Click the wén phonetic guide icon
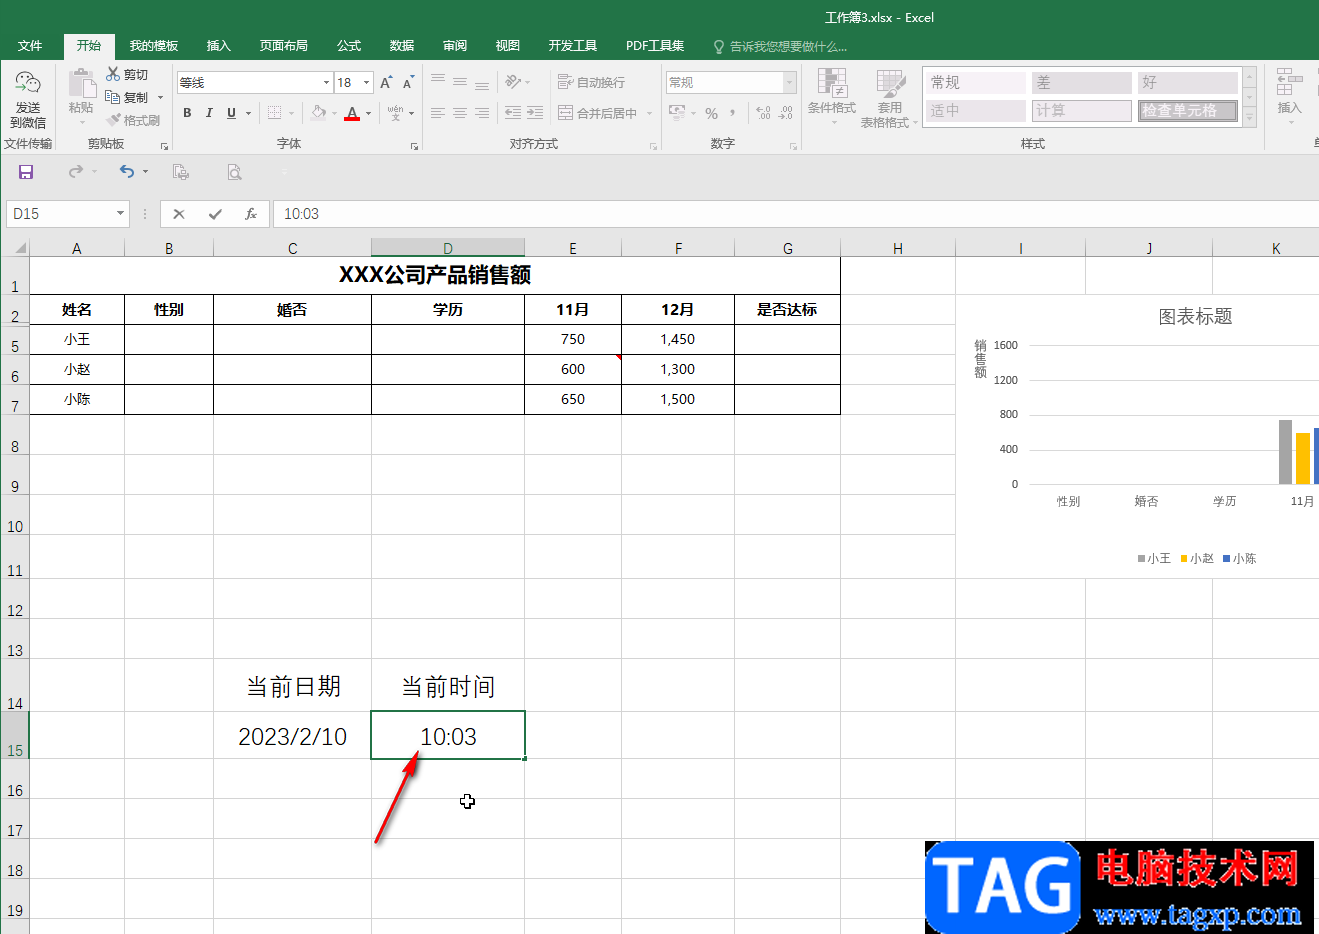1319x934 pixels. pyautogui.click(x=396, y=113)
